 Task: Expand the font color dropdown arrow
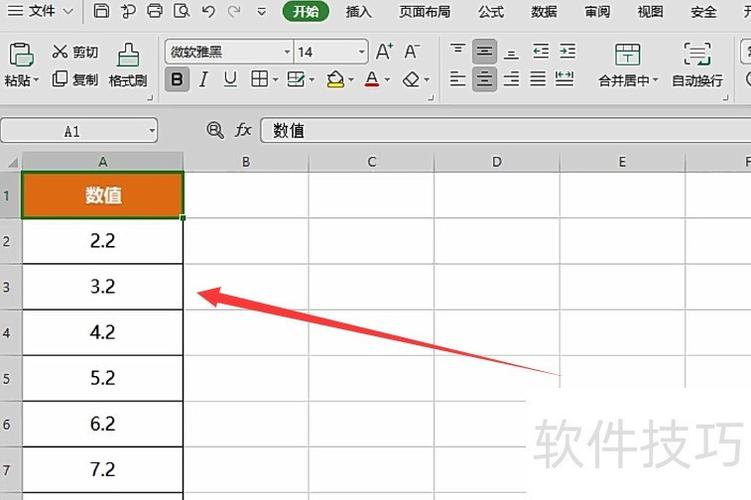pyautogui.click(x=387, y=80)
